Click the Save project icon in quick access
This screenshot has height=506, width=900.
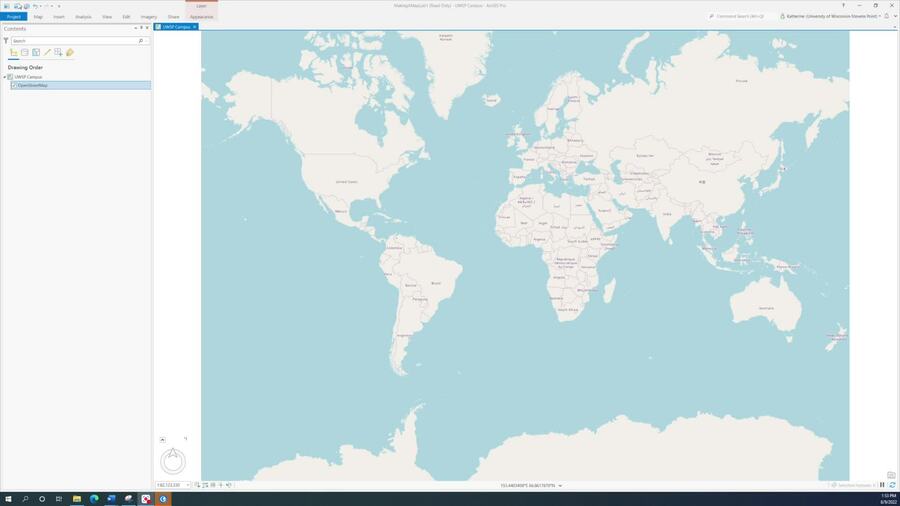tap(26, 6)
